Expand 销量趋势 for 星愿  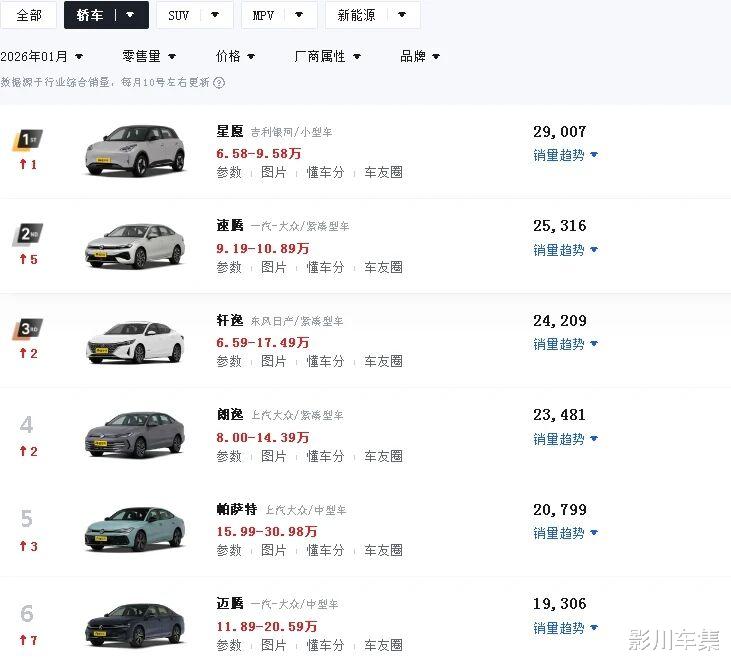(565, 155)
